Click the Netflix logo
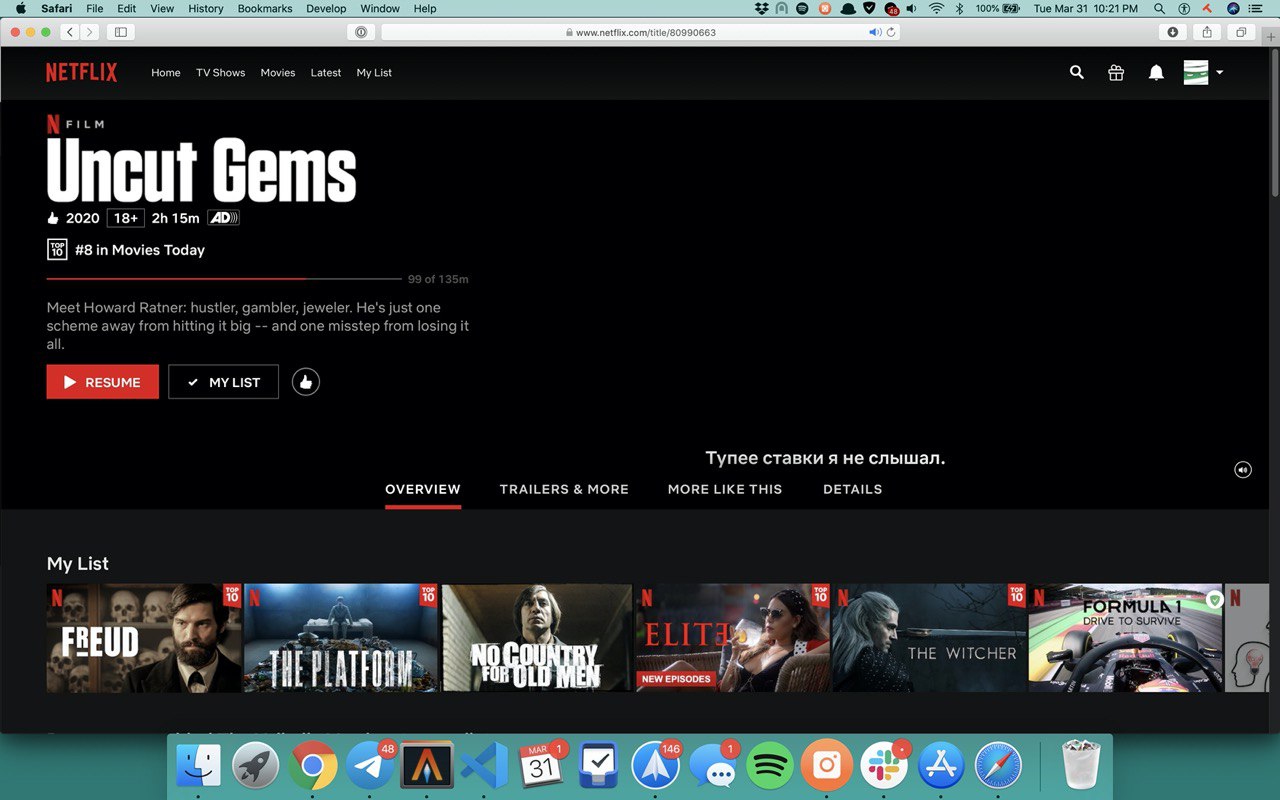The image size is (1280, 800). tap(81, 72)
